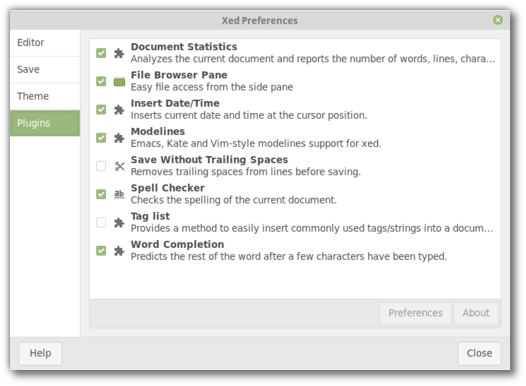The image size is (526, 386).
Task: Click the About button
Action: [476, 313]
